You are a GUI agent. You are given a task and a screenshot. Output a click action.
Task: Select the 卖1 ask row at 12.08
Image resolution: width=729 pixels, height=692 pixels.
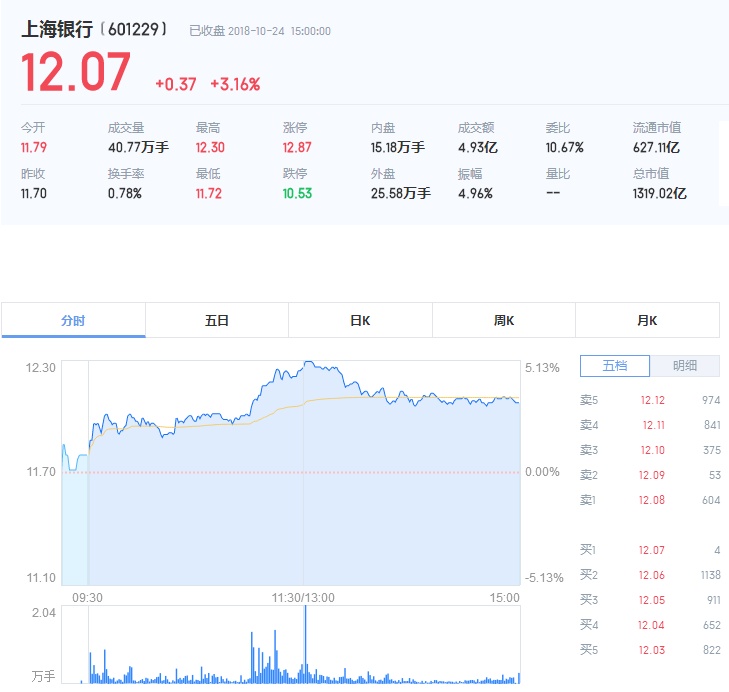[650, 500]
